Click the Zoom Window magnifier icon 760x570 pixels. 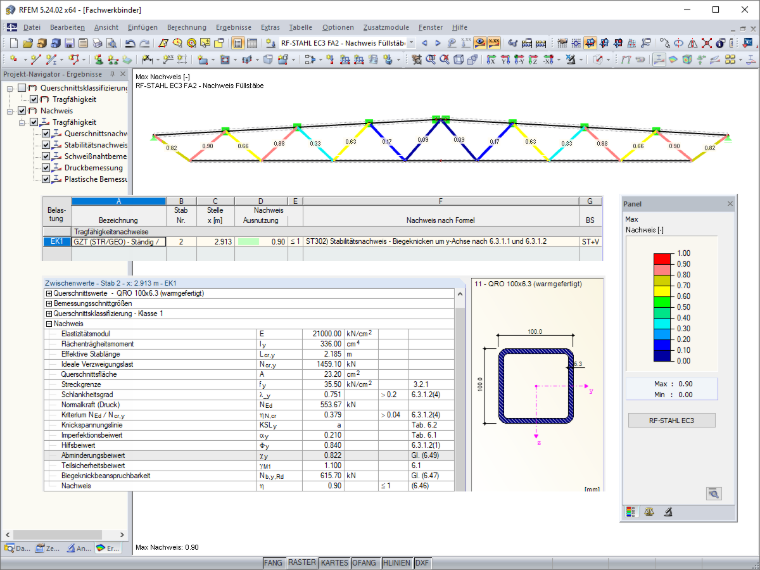[430, 60]
